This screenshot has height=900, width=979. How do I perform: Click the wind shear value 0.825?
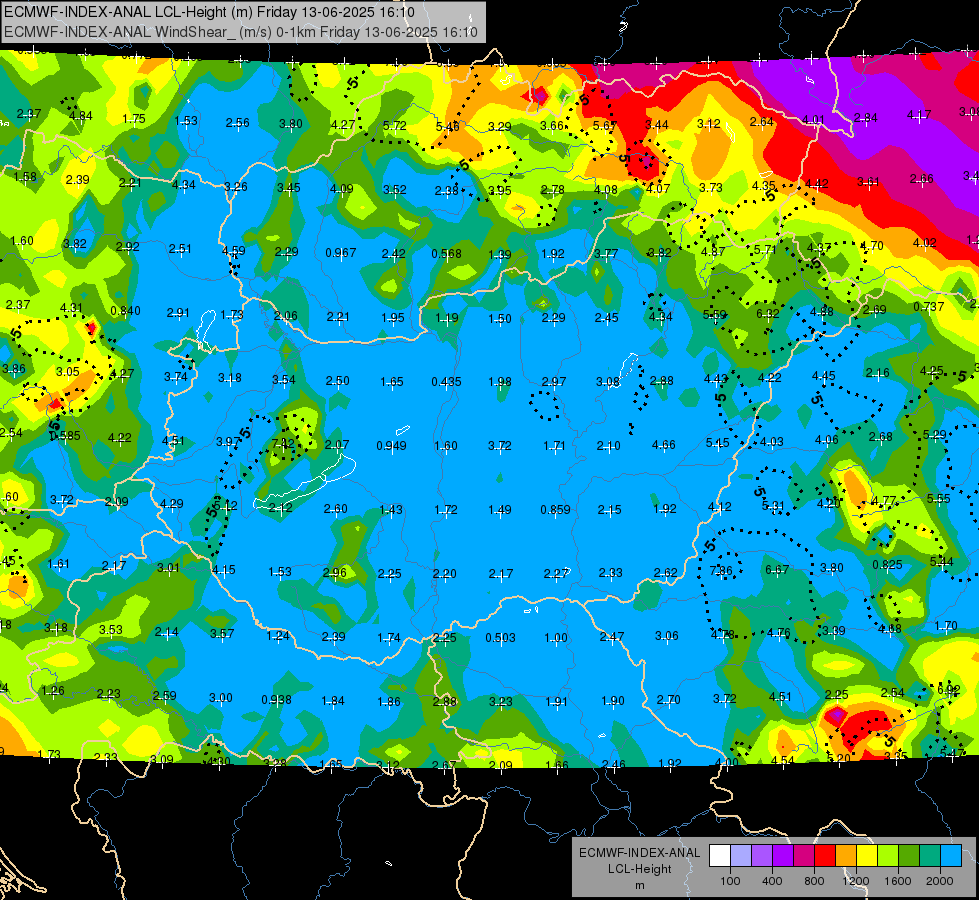887,565
